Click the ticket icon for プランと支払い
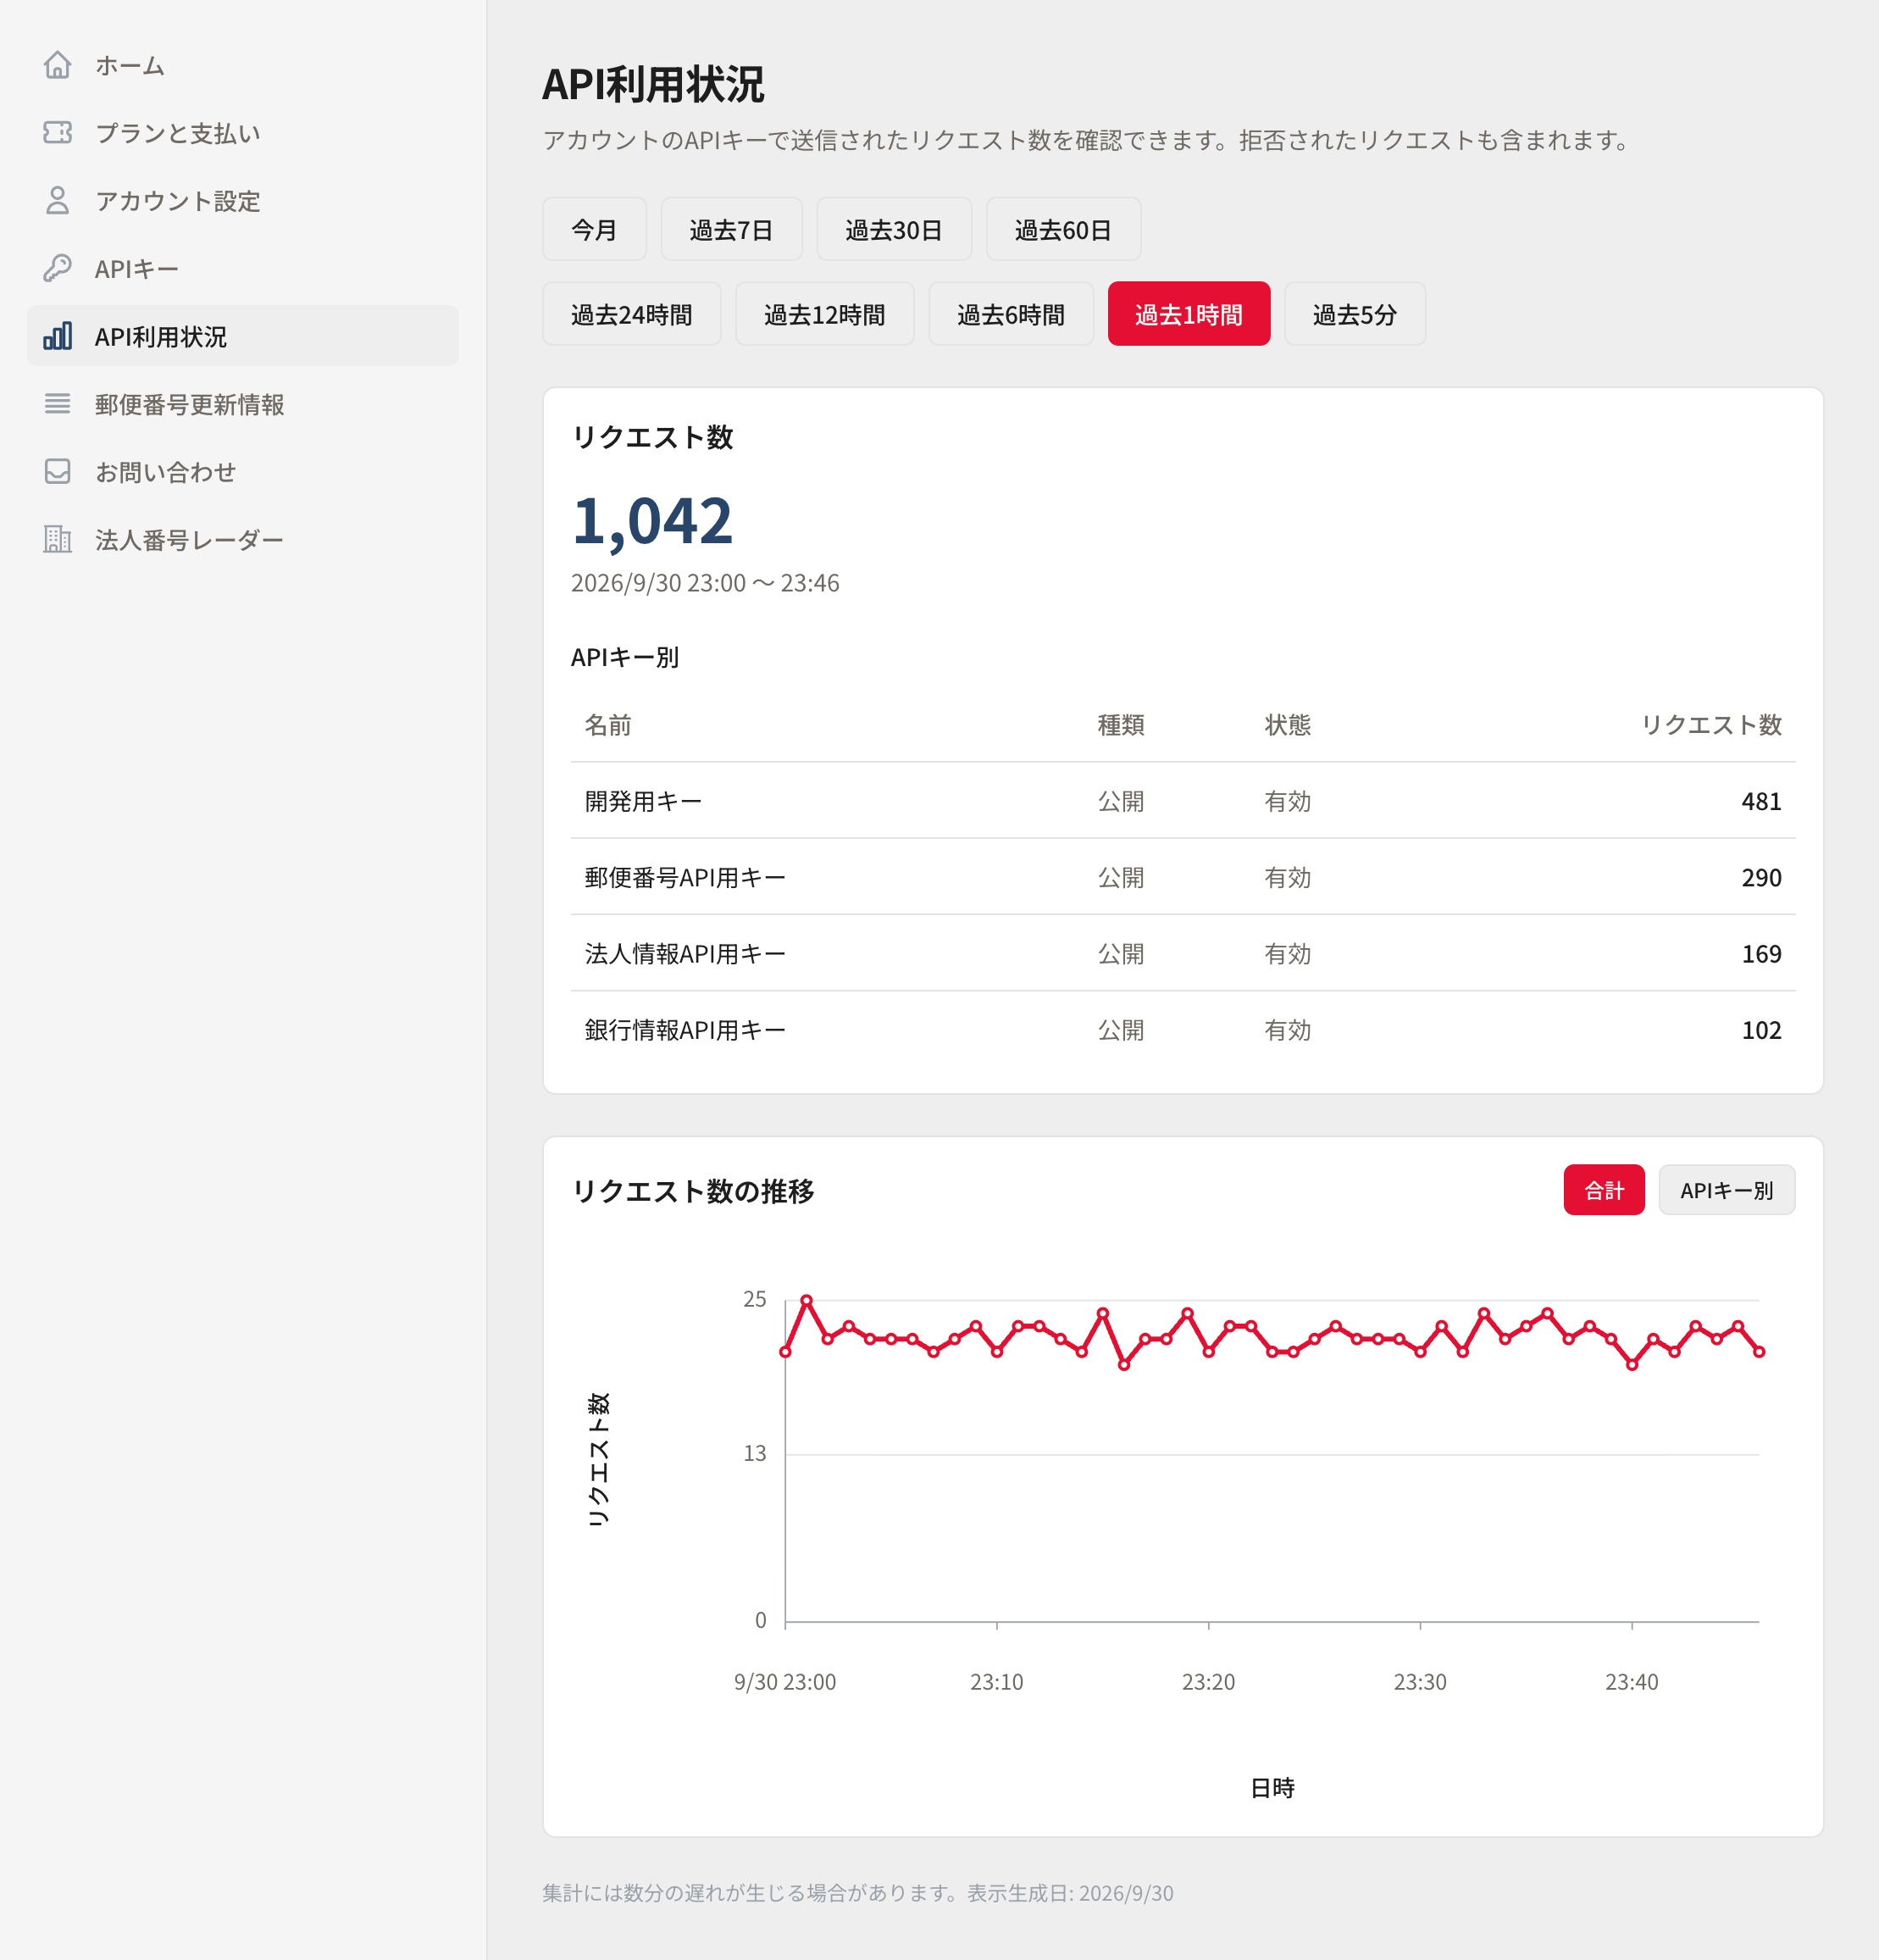 click(58, 133)
